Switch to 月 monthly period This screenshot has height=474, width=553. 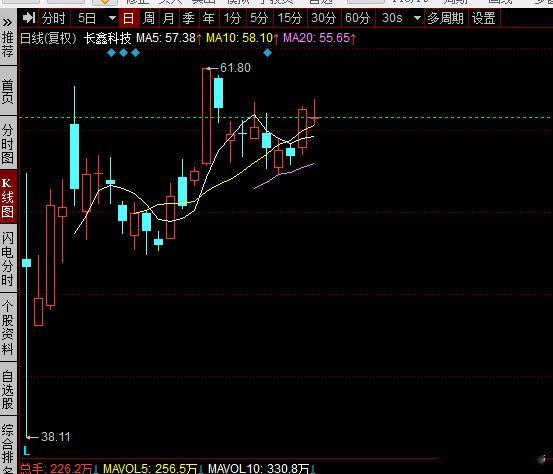pyautogui.click(x=169, y=18)
